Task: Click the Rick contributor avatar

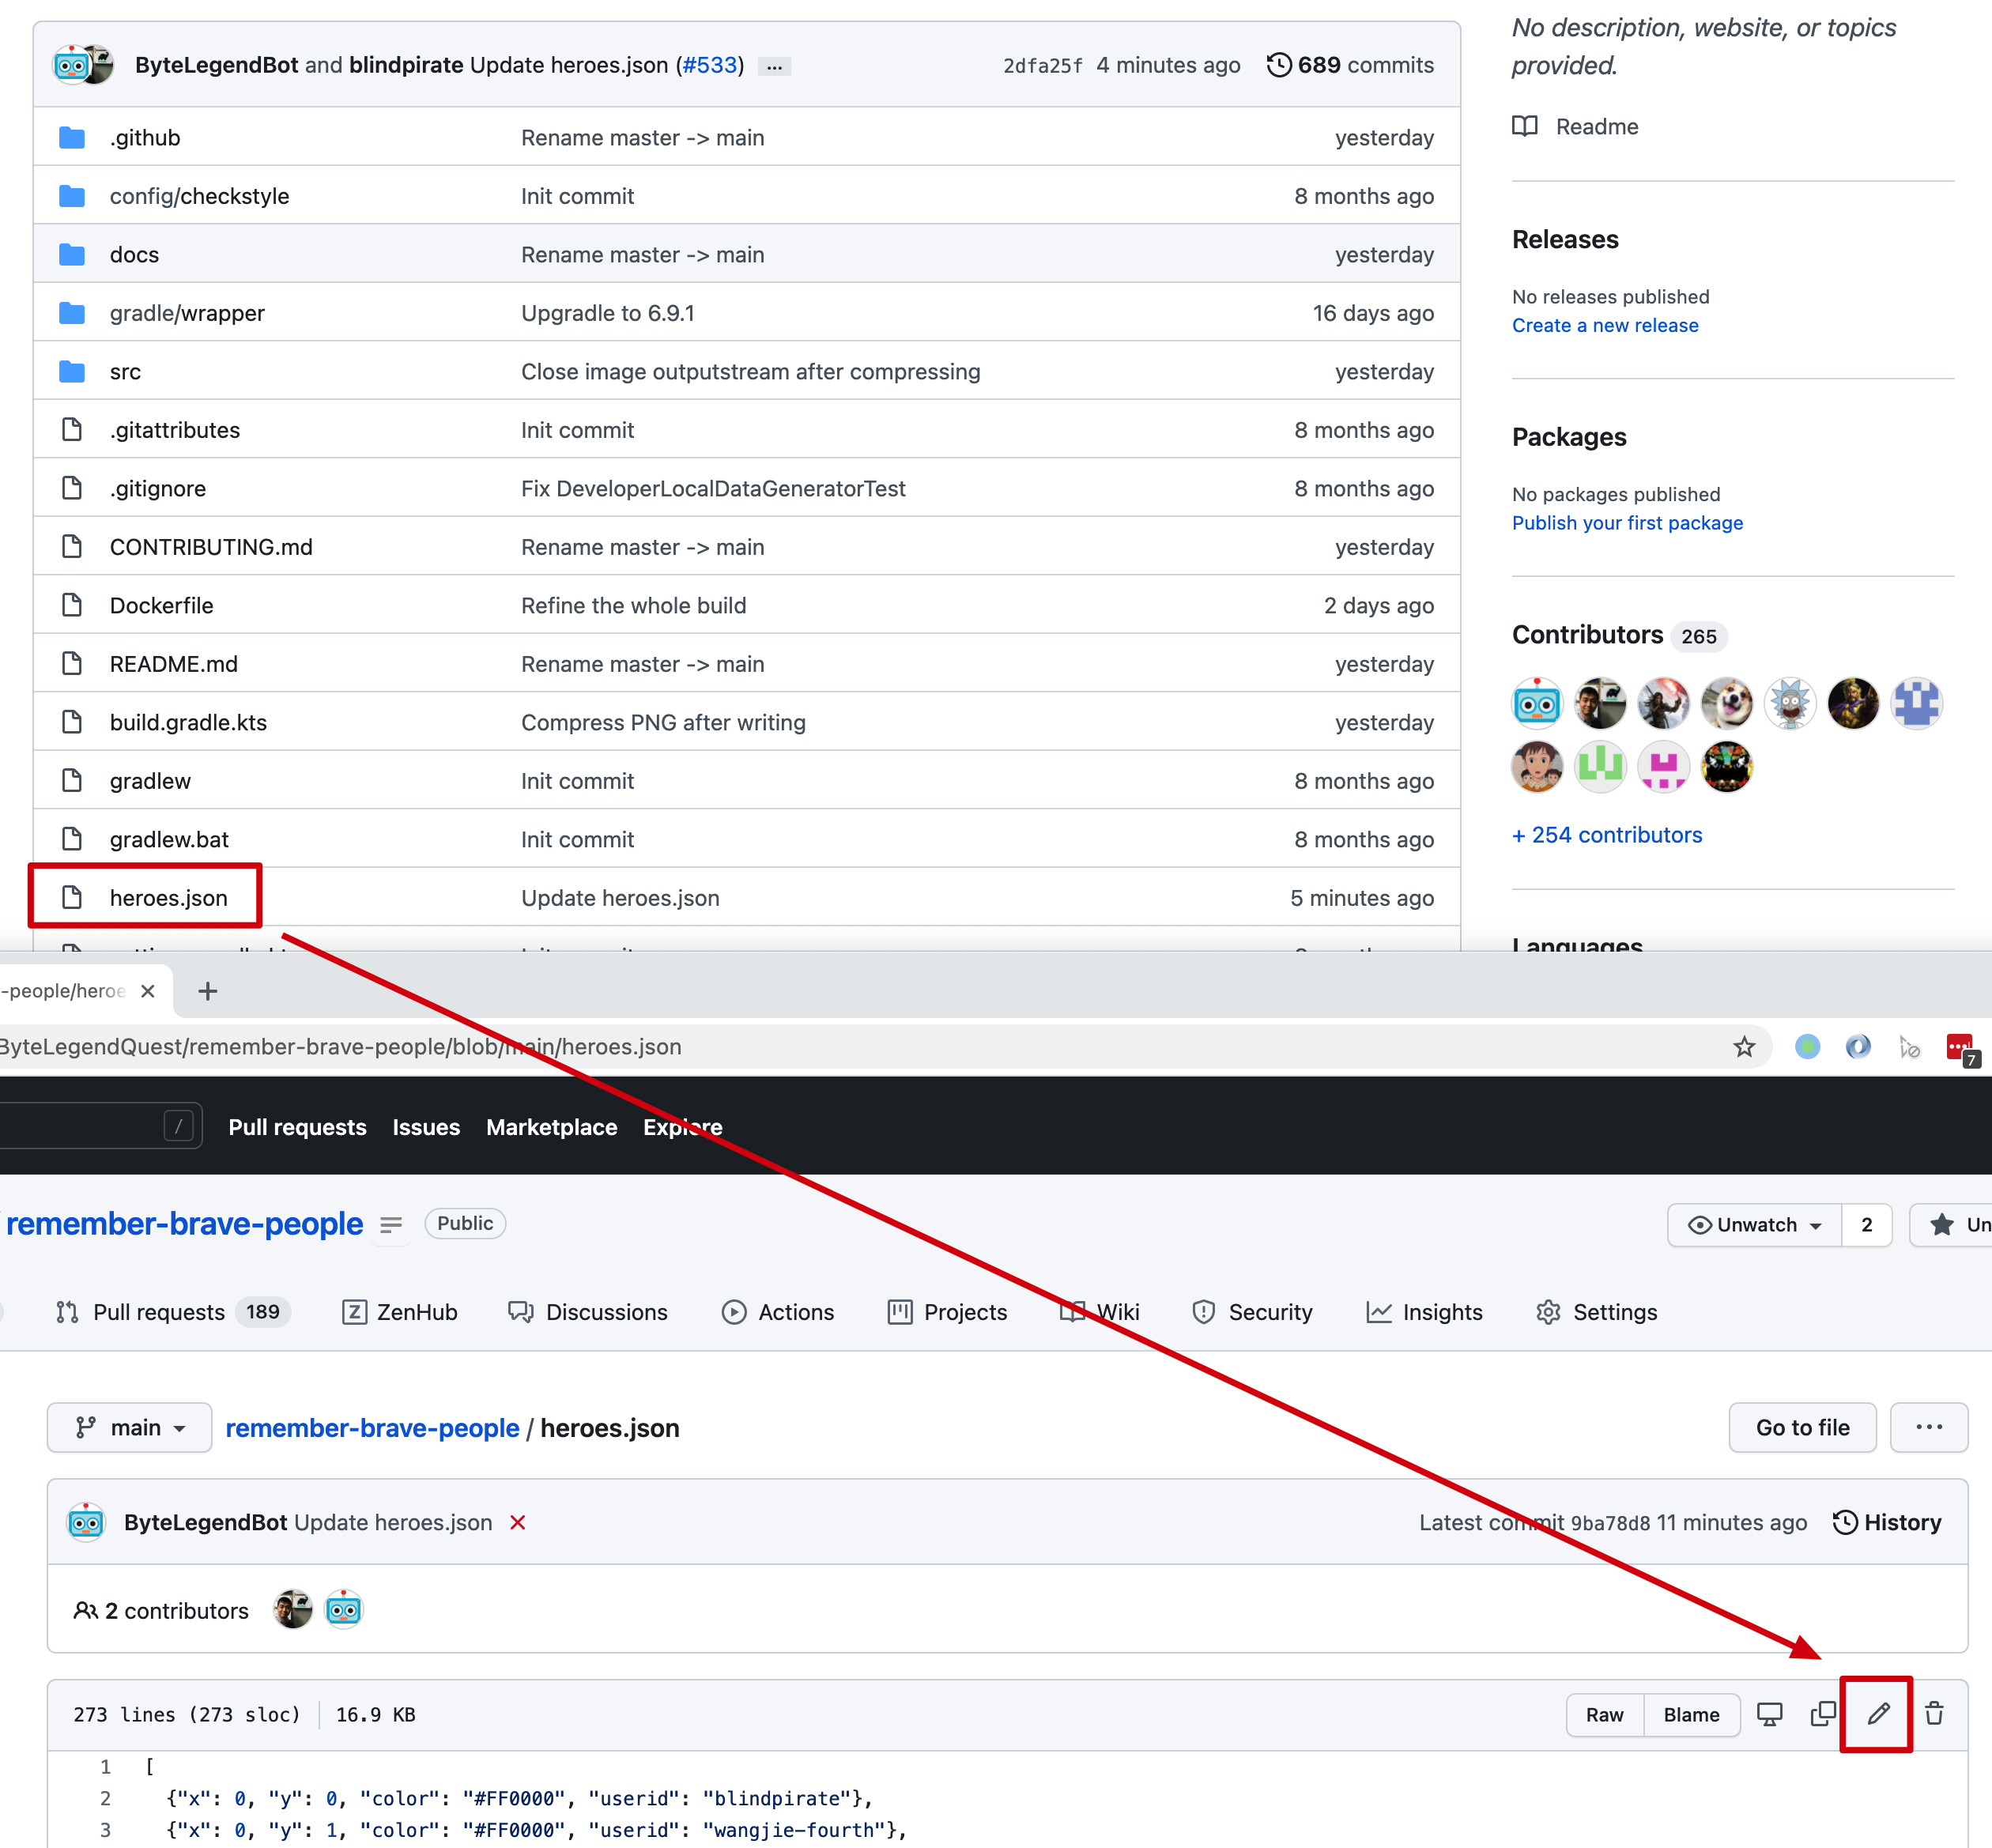Action: [x=1789, y=703]
